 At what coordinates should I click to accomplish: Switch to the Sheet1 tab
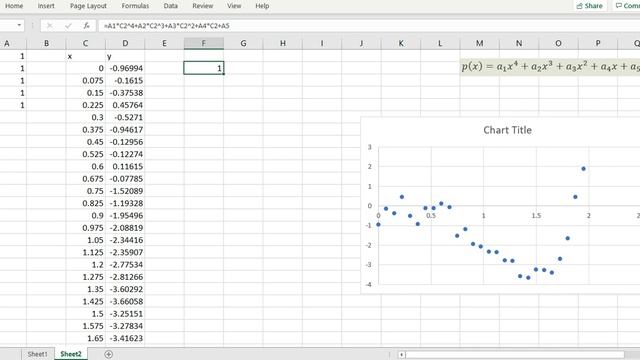coord(38,354)
